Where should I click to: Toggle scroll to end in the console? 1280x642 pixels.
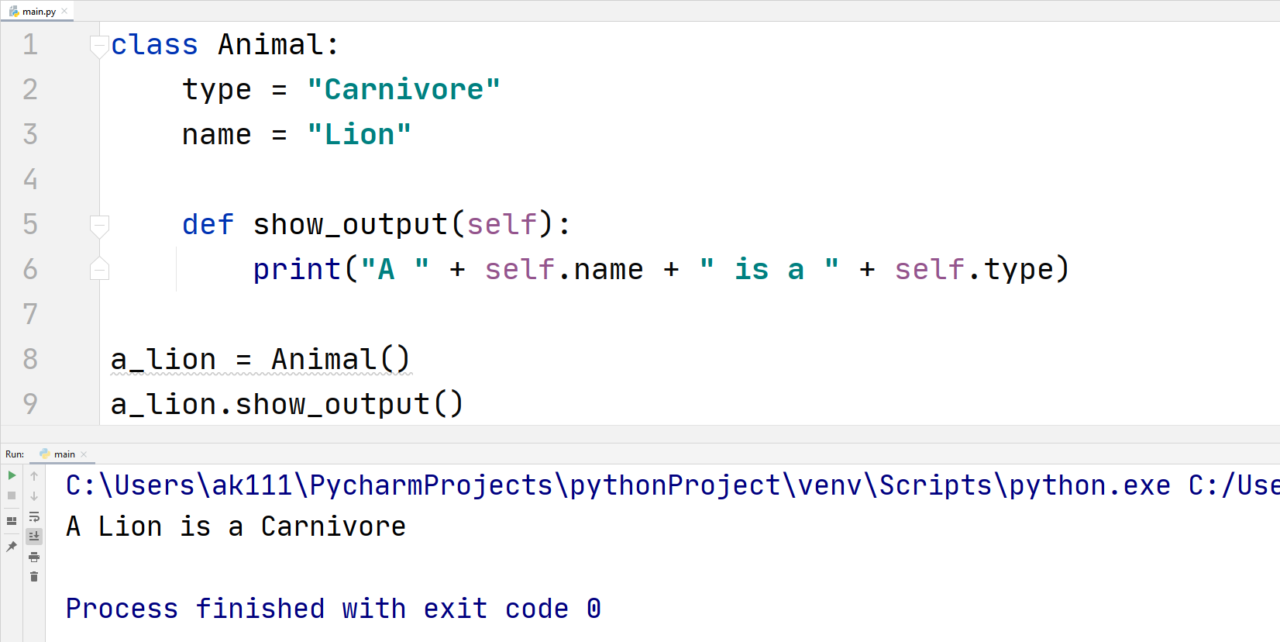pos(34,536)
